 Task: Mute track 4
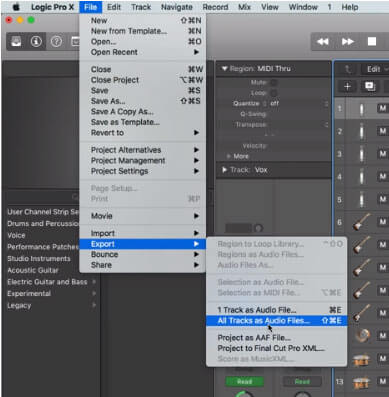tap(383, 176)
